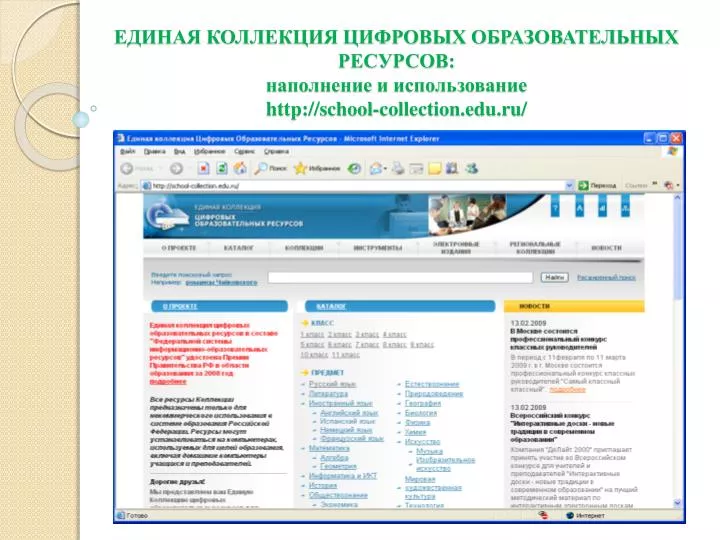Click the Найти search button
The width and height of the screenshot is (720, 540).
click(555, 277)
